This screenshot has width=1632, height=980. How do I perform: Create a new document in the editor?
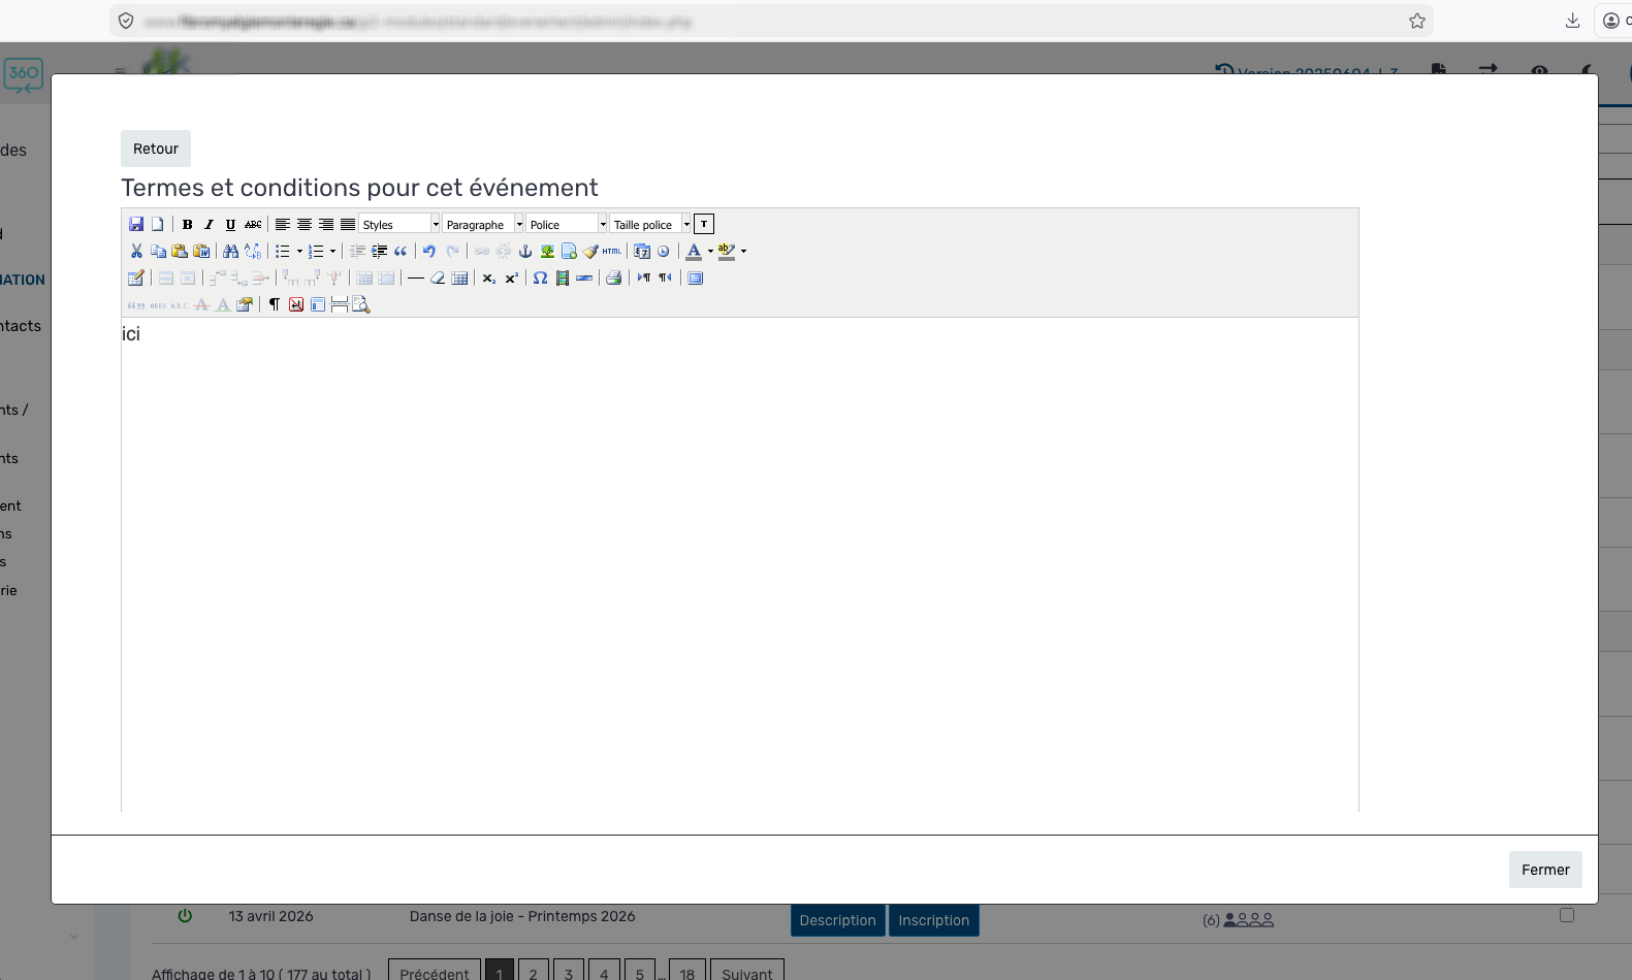(x=157, y=224)
